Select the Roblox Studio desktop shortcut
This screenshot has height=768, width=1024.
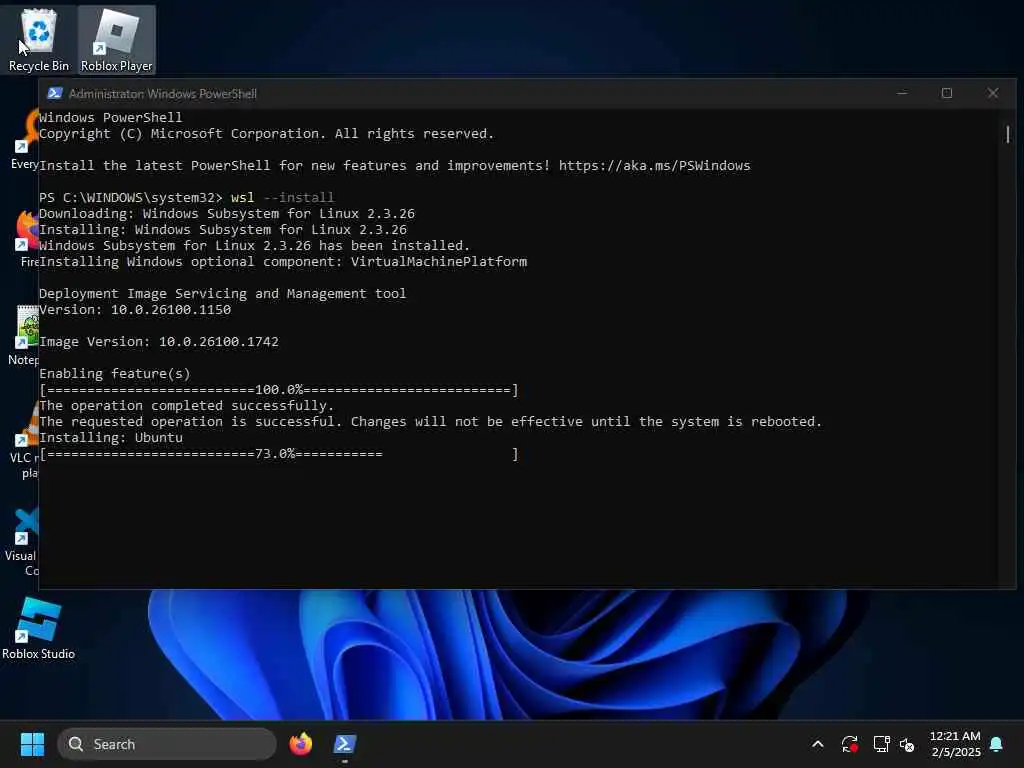[39, 628]
